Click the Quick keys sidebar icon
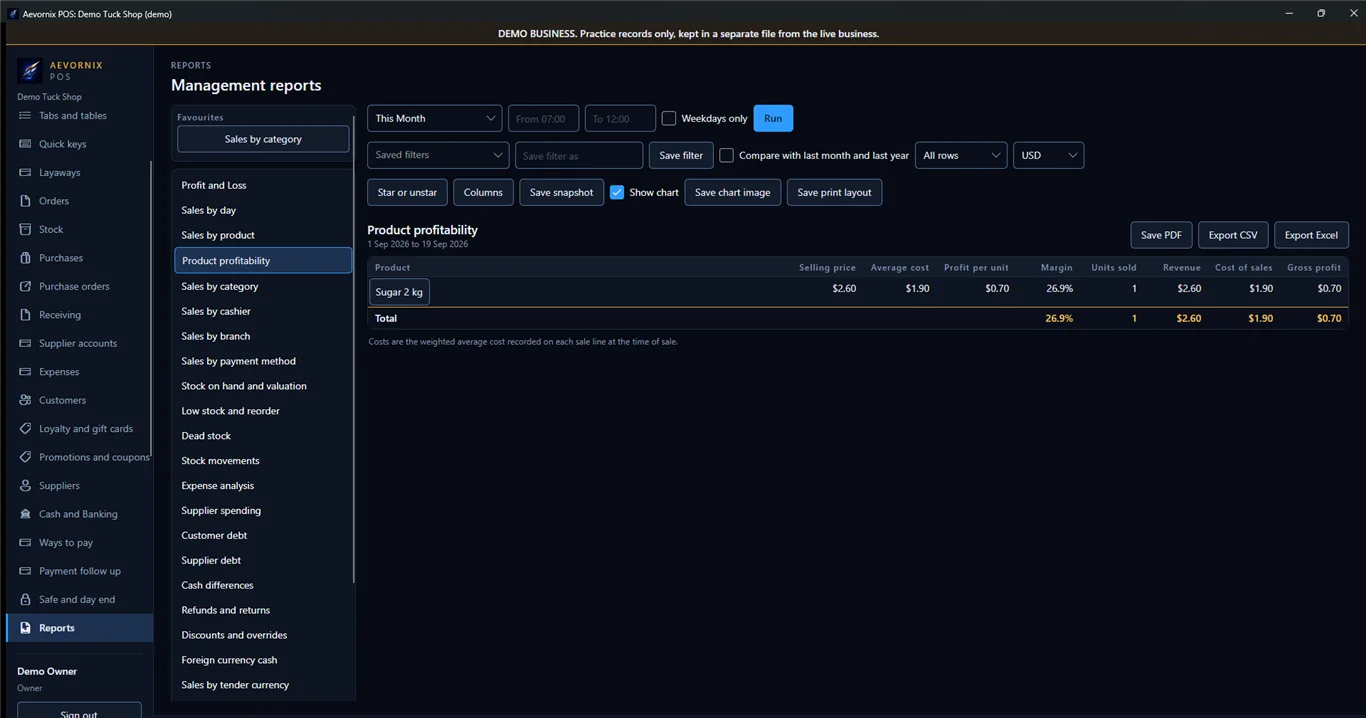The width and height of the screenshot is (1366, 718). tap(25, 144)
